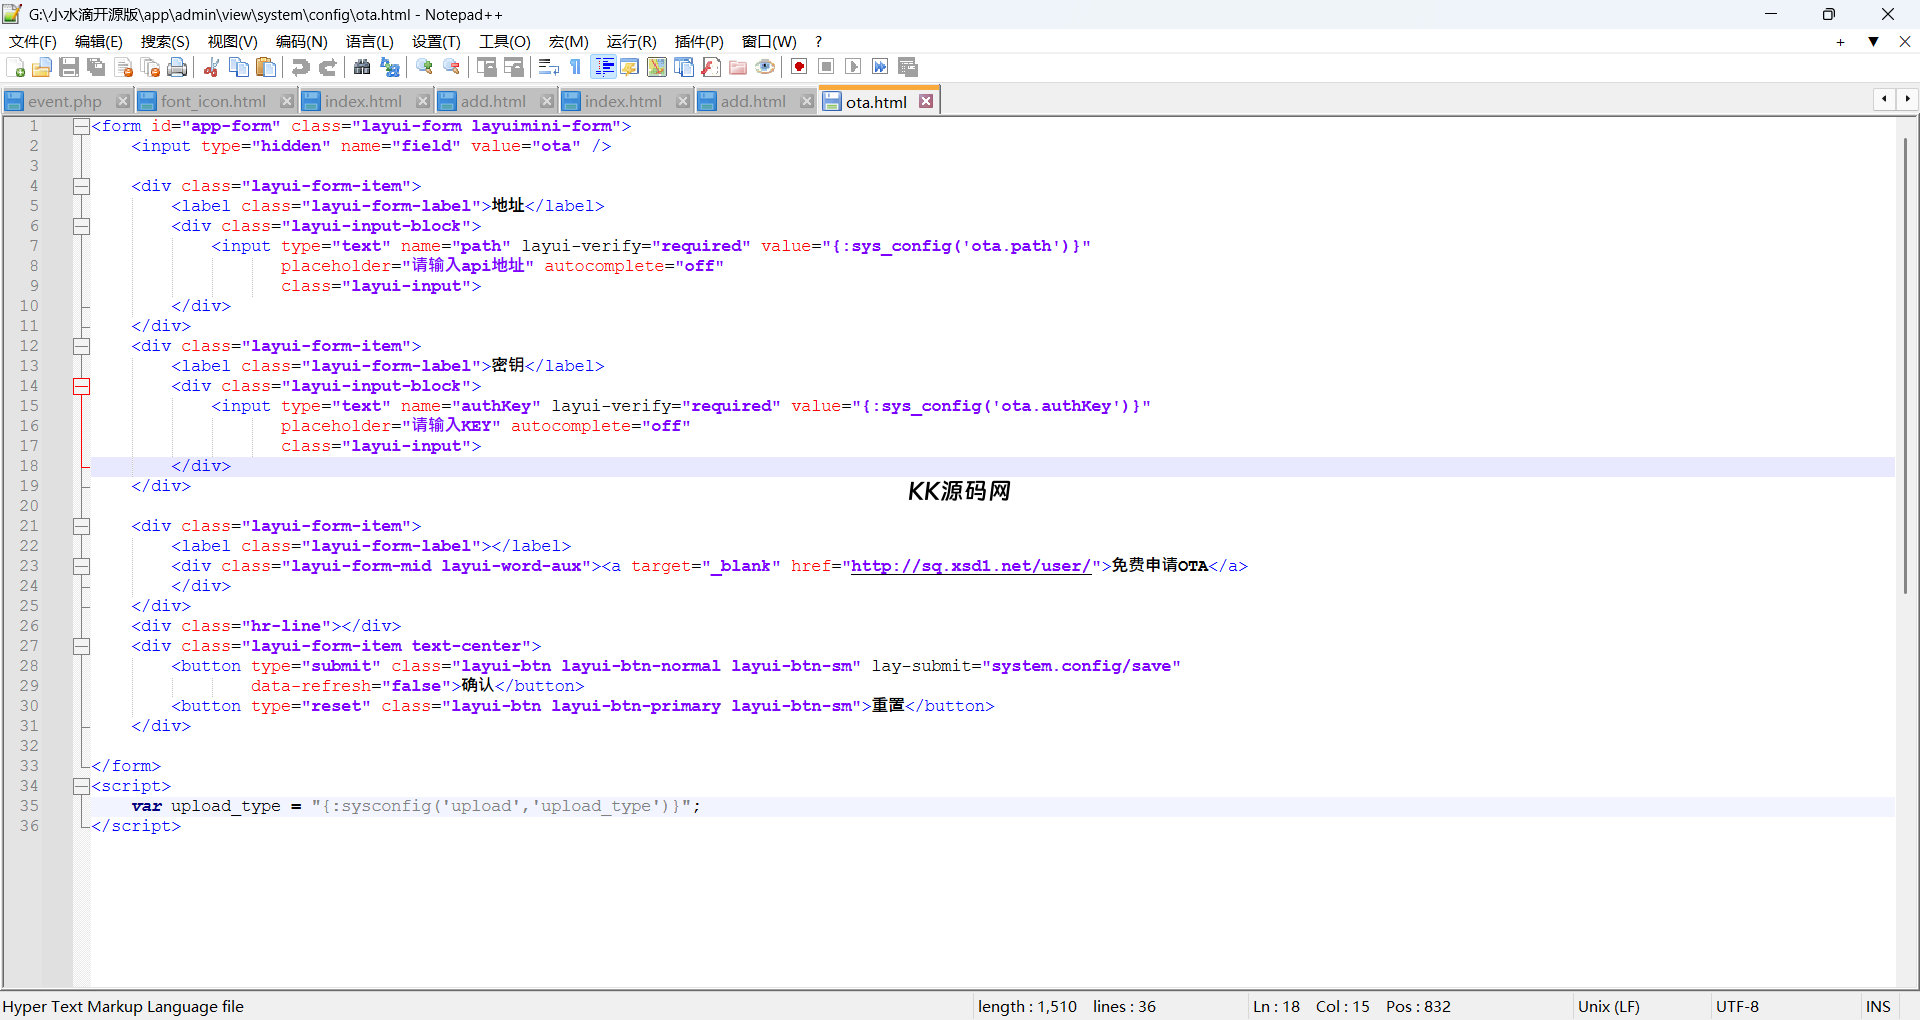Click the Undo arrow icon

point(300,67)
